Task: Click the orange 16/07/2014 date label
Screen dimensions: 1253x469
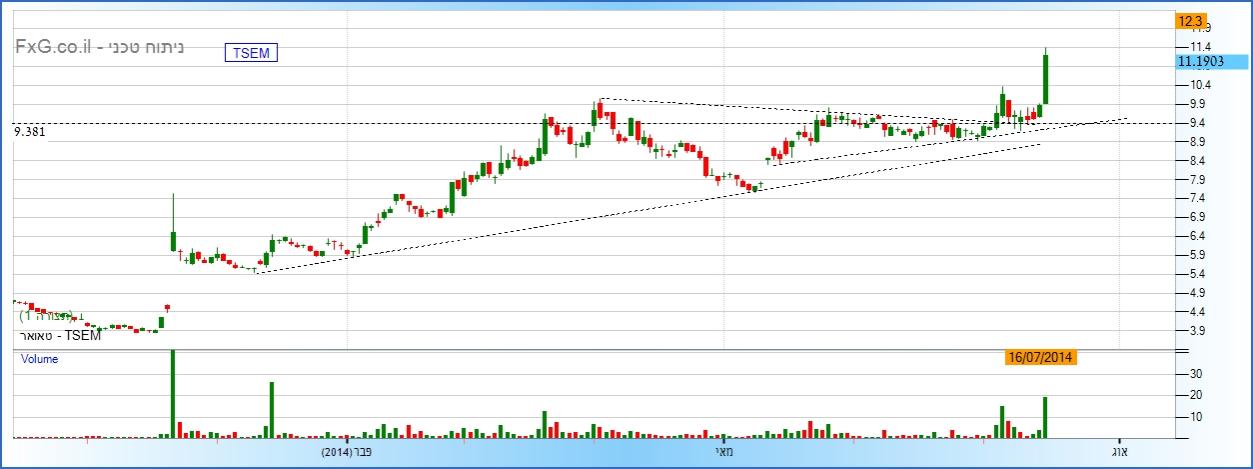Action: [x=1040, y=357]
